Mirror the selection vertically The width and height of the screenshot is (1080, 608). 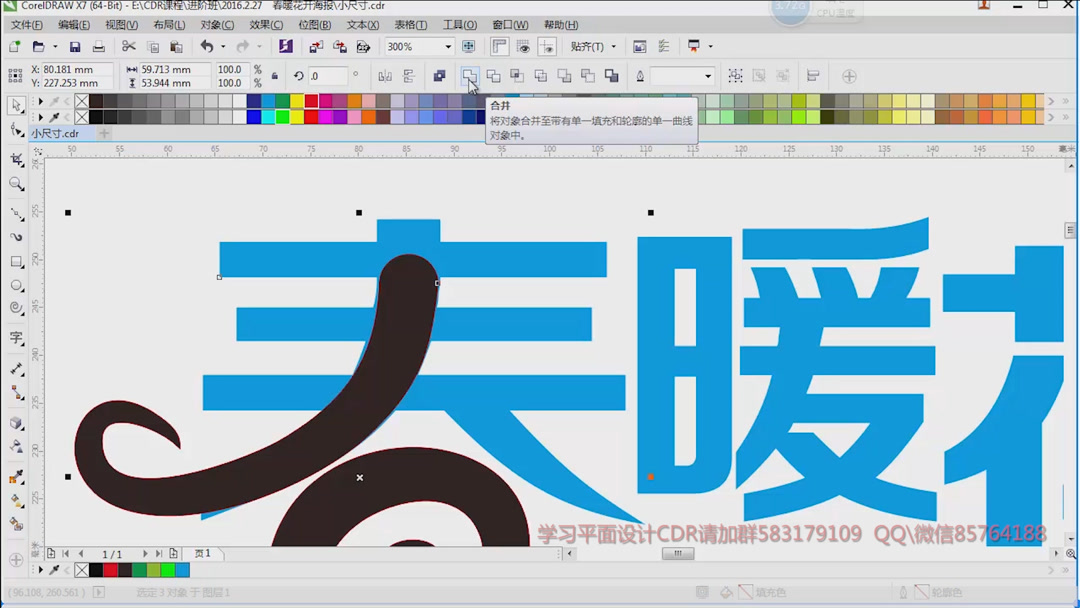tap(408, 76)
